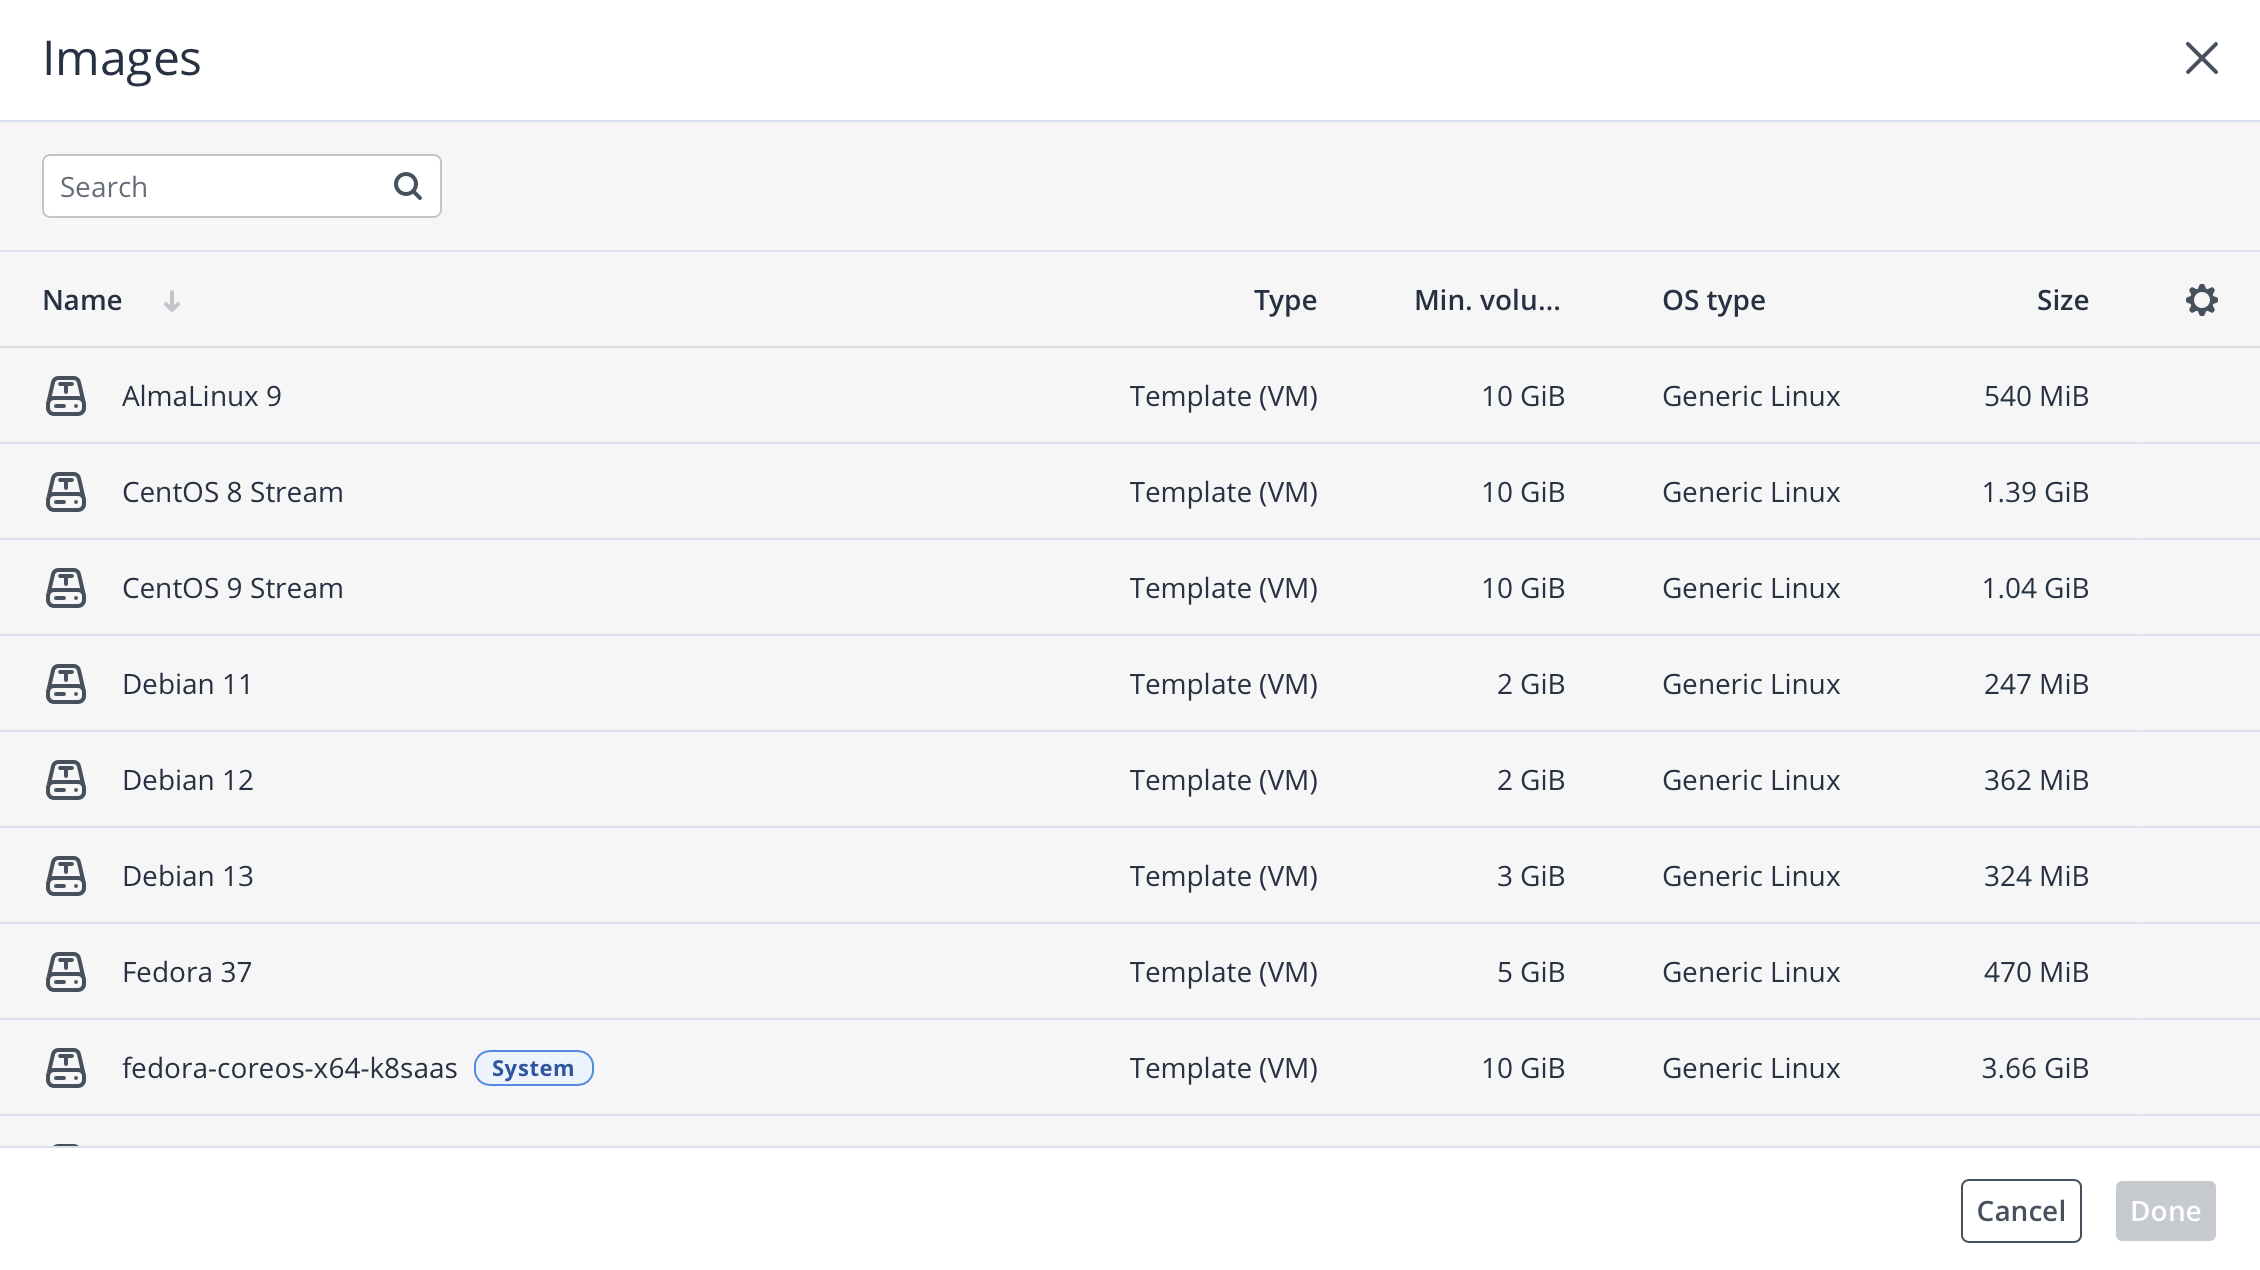Viewport: 2260px width, 1270px height.
Task: Click the search magnifier icon
Action: click(407, 186)
